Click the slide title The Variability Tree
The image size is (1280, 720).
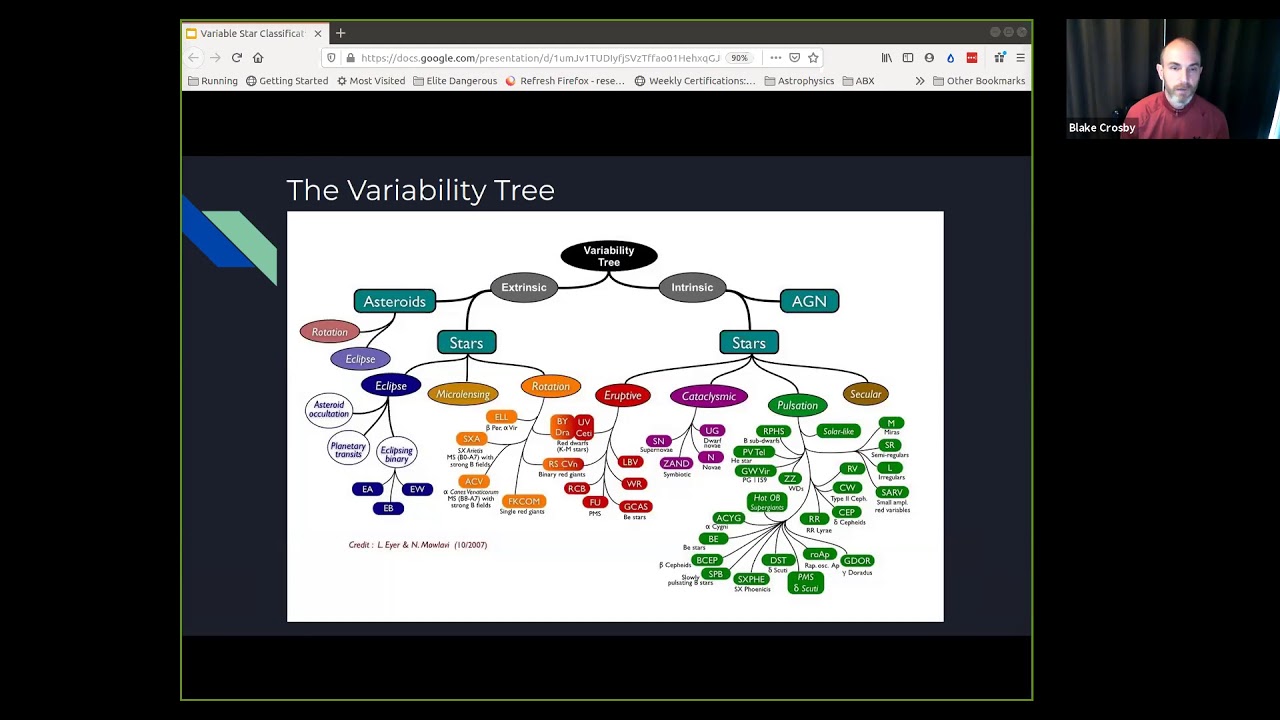[x=420, y=190]
